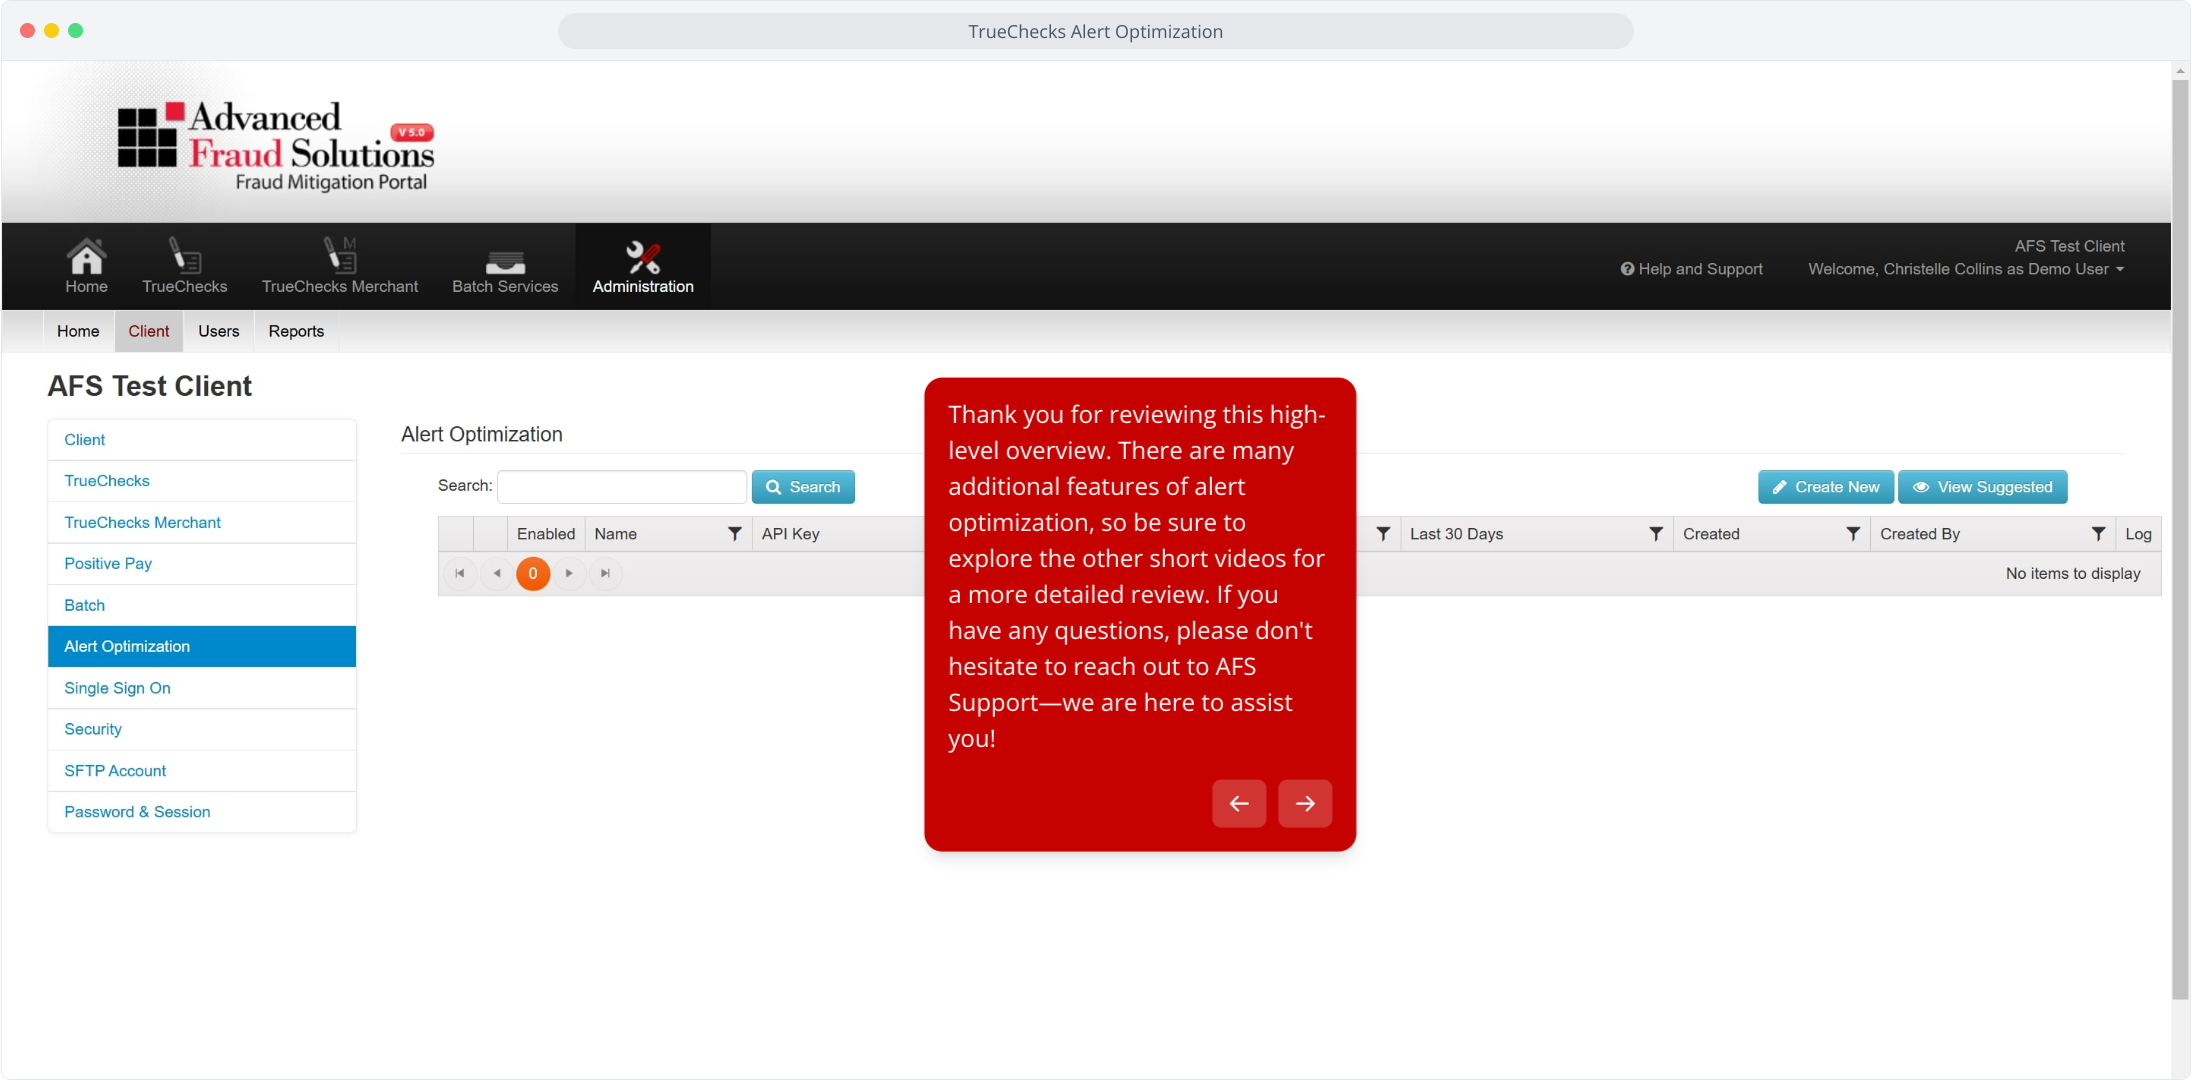Screen dimensions: 2192x1080
Task: Sort by the API Key column header
Action: (790, 534)
